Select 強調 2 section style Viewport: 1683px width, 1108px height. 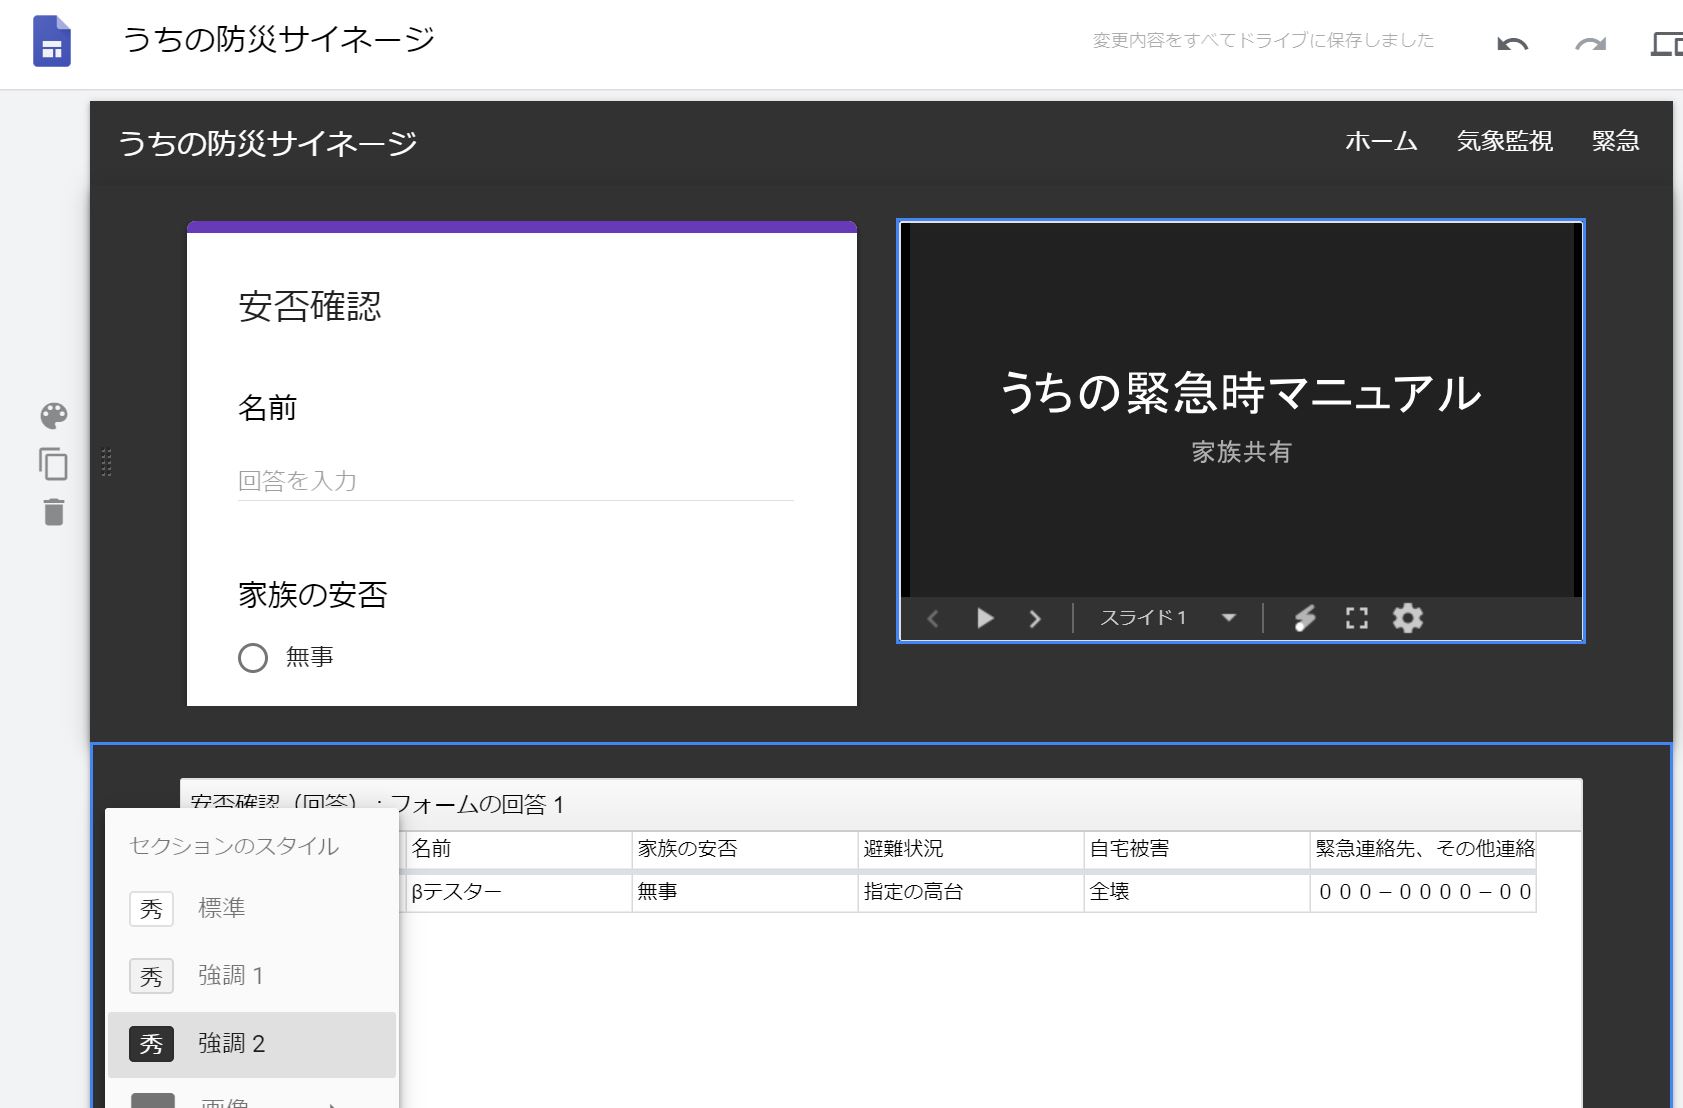(x=231, y=1044)
